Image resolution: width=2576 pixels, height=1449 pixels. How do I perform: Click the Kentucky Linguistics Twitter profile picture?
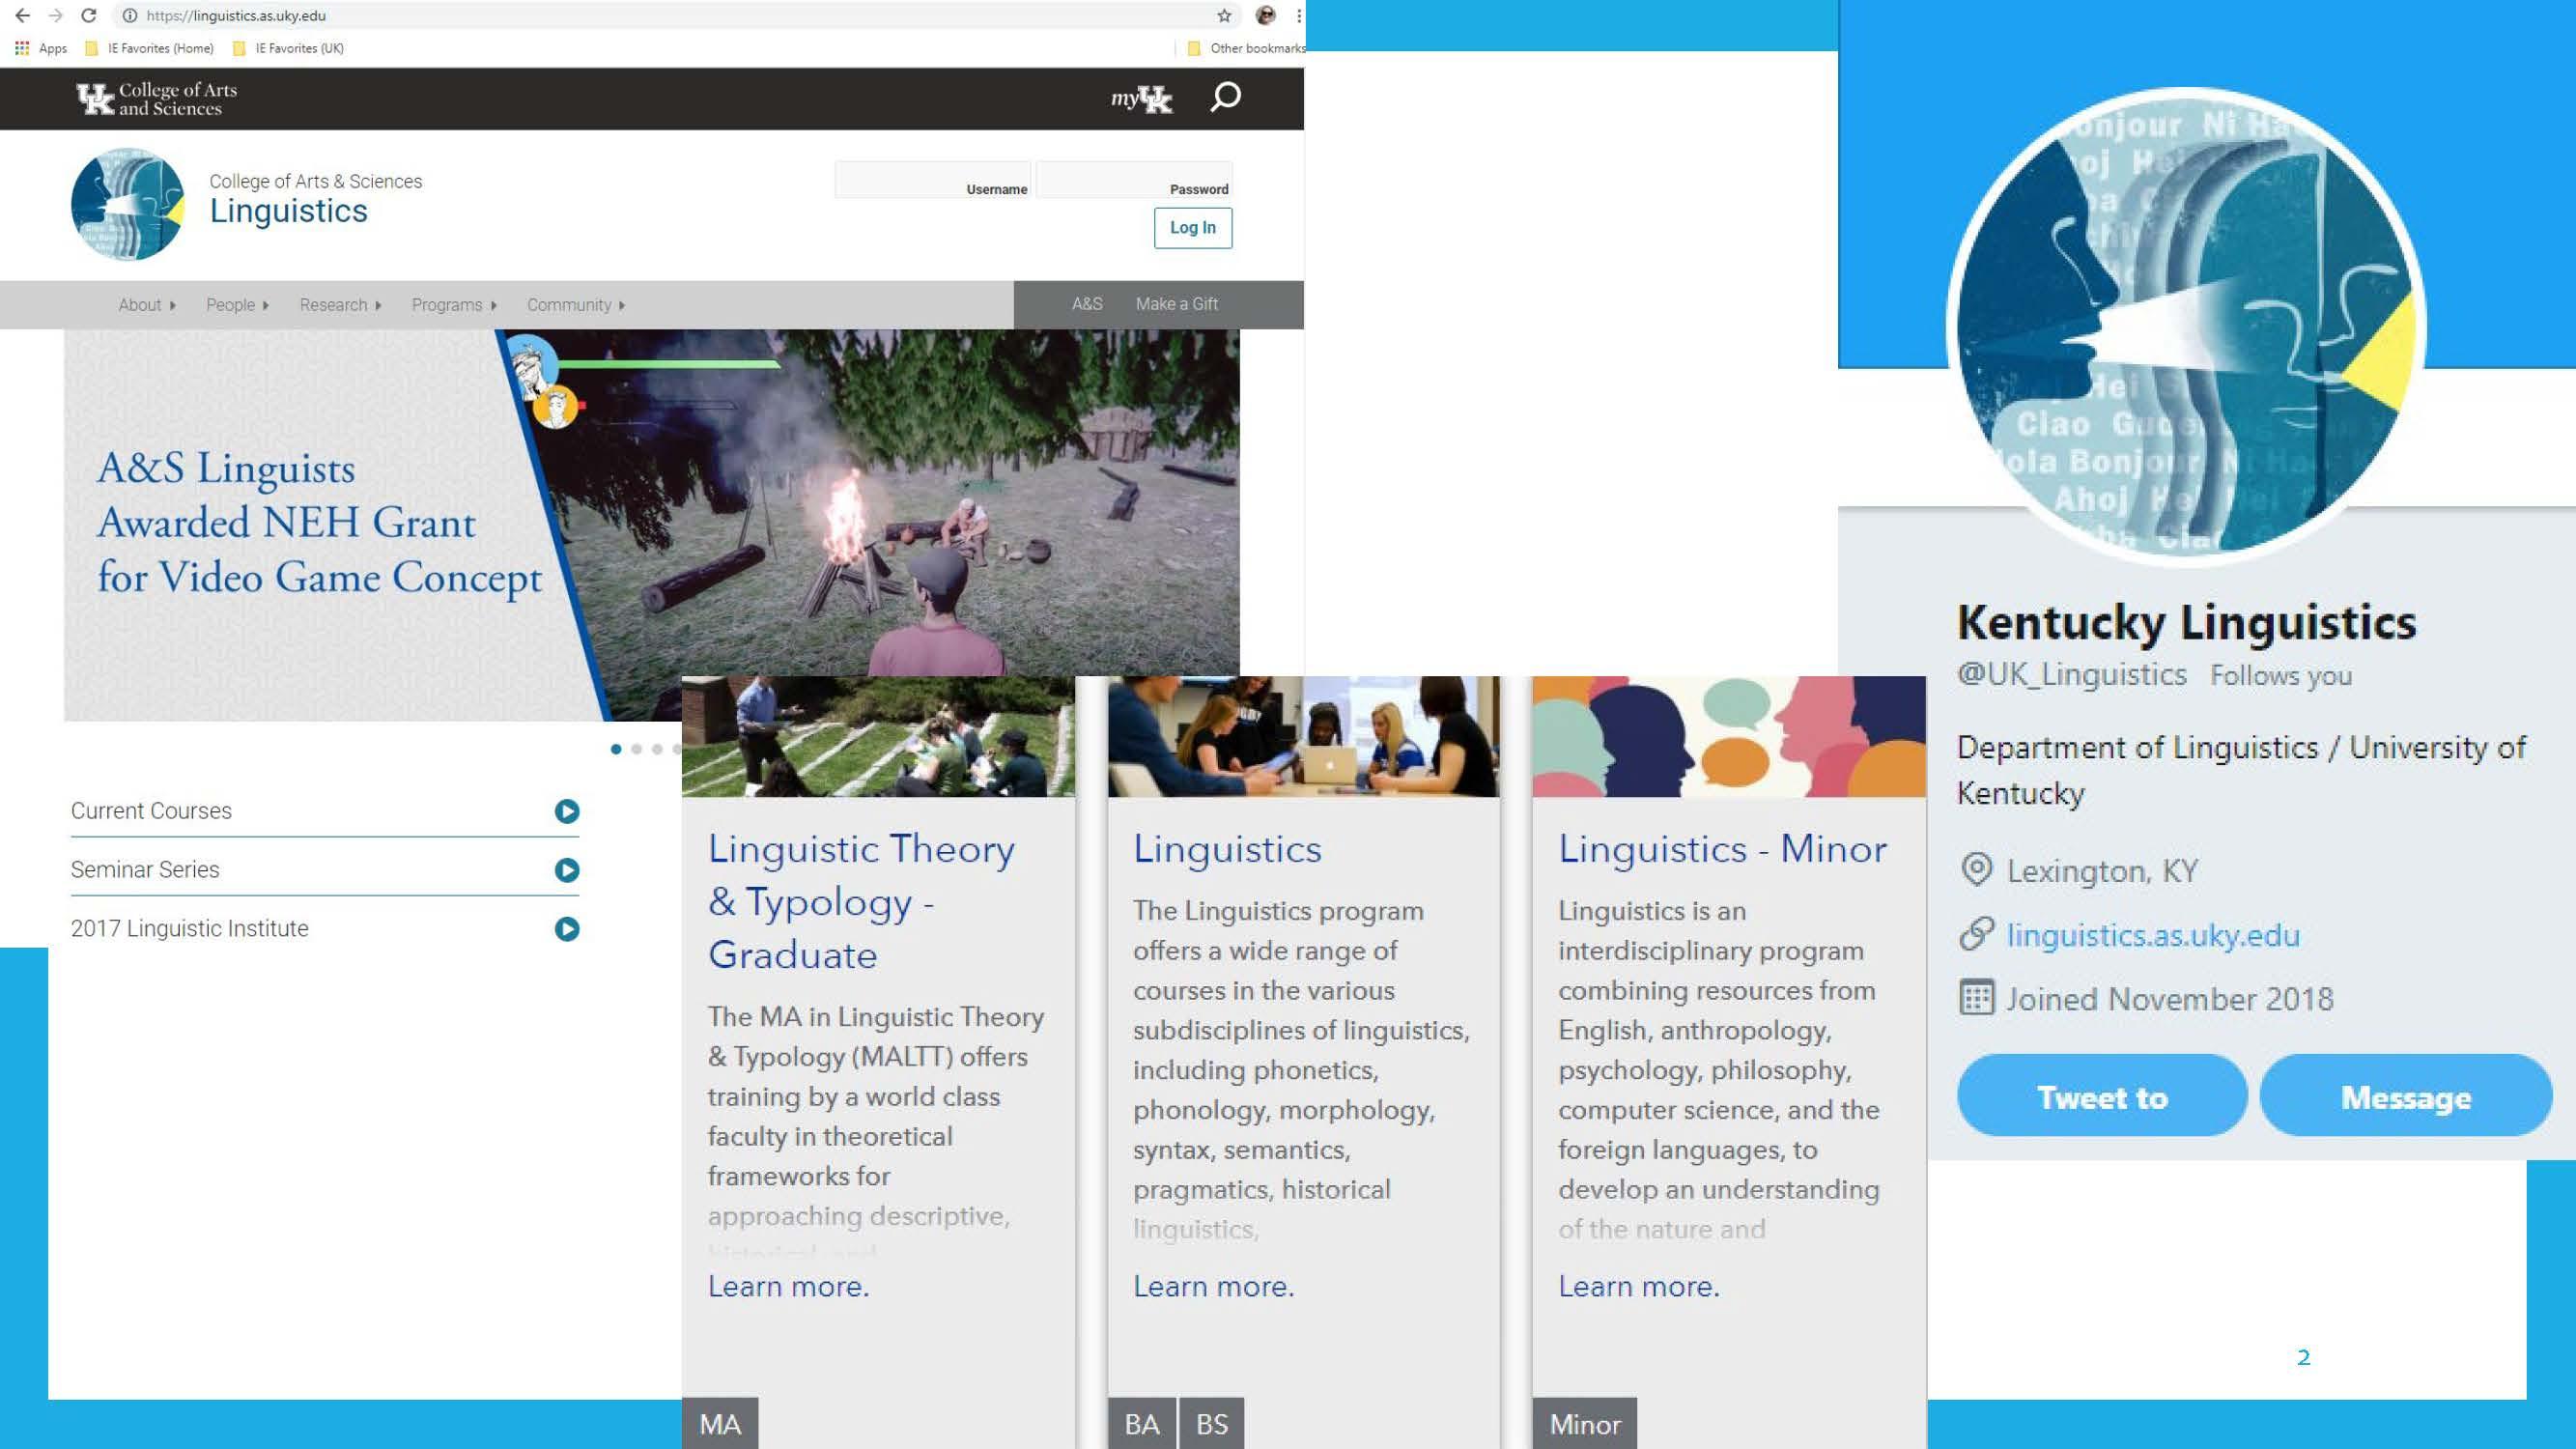click(2186, 327)
